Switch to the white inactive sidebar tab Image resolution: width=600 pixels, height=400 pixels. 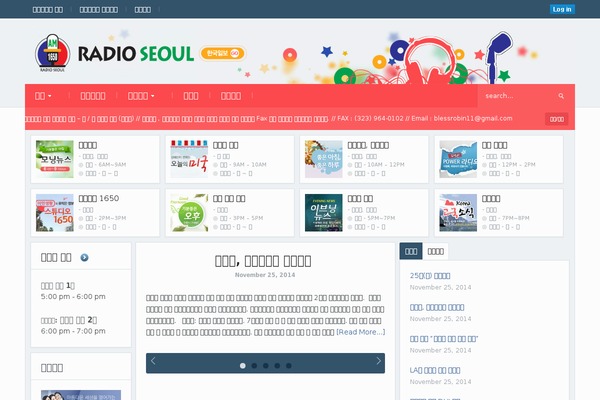coord(435,251)
